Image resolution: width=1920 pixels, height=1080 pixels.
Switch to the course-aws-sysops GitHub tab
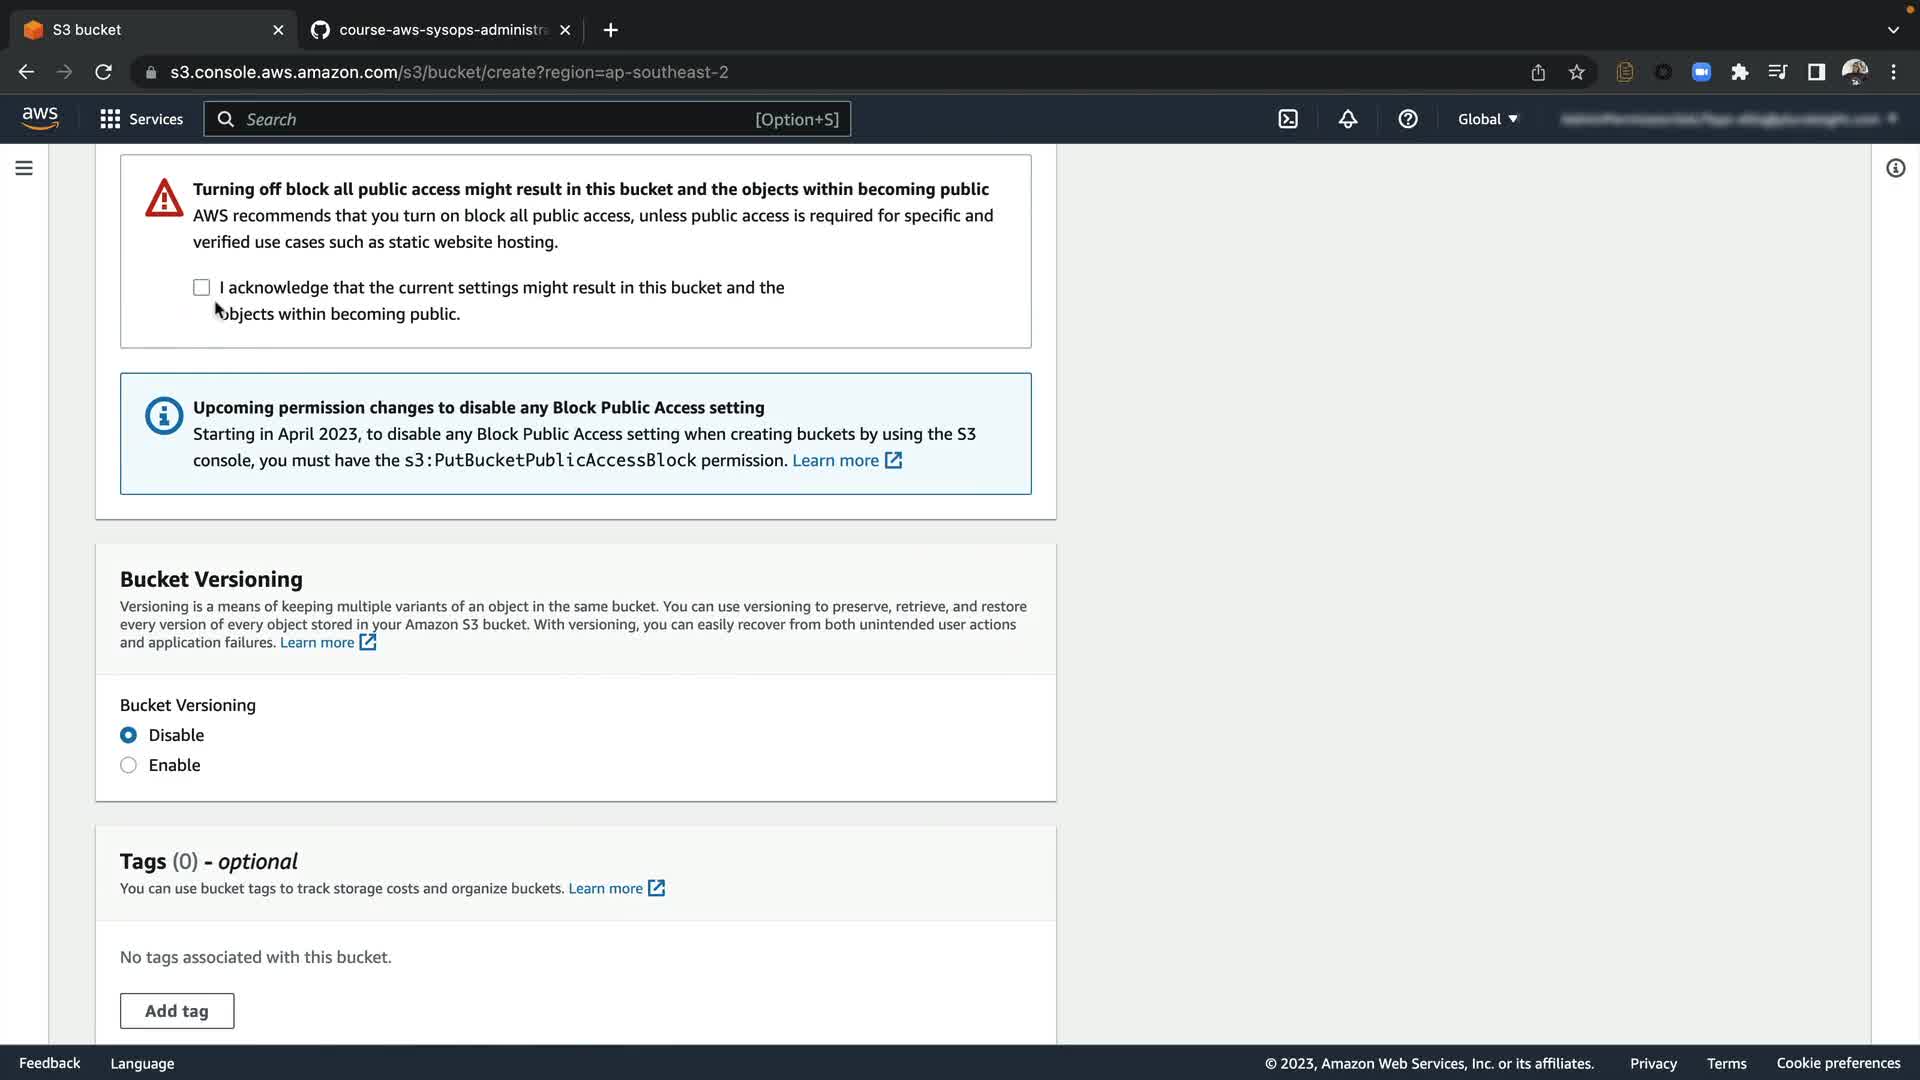click(440, 30)
